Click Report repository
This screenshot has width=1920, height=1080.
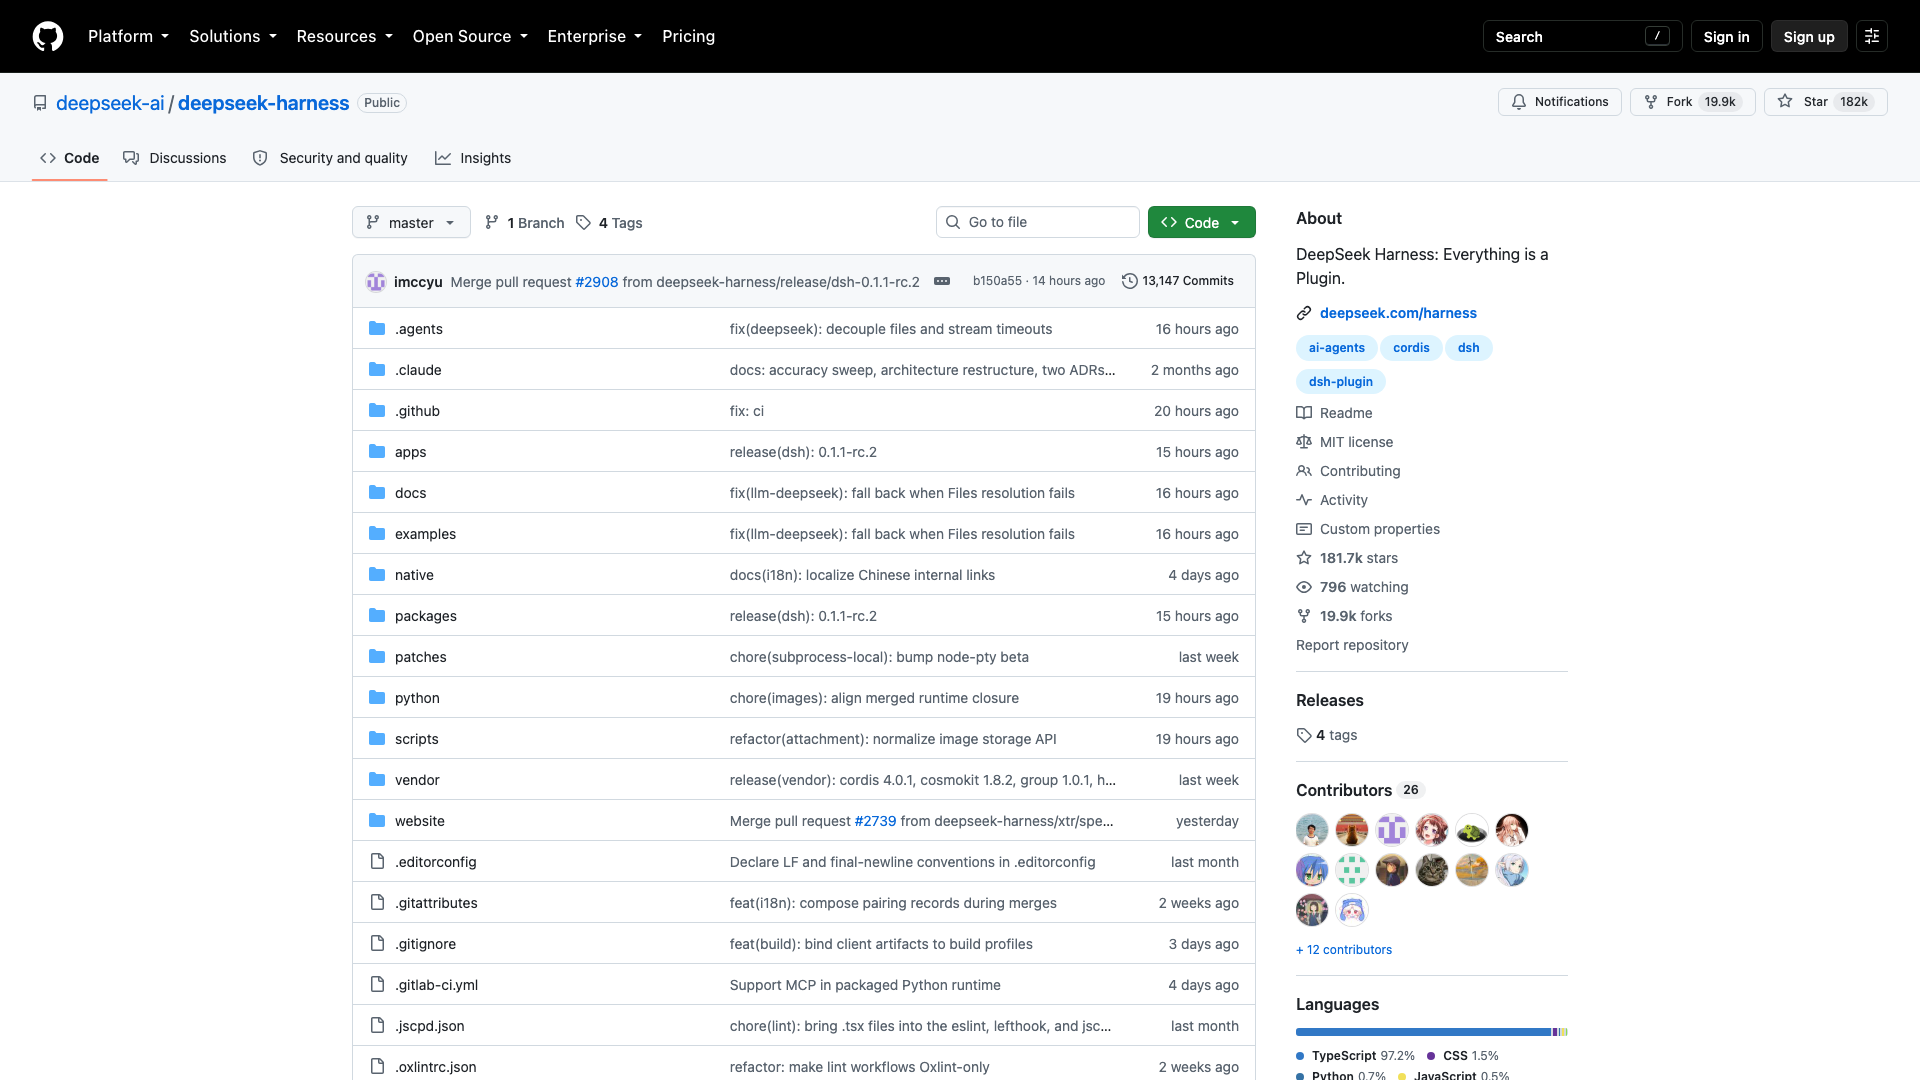click(x=1352, y=645)
